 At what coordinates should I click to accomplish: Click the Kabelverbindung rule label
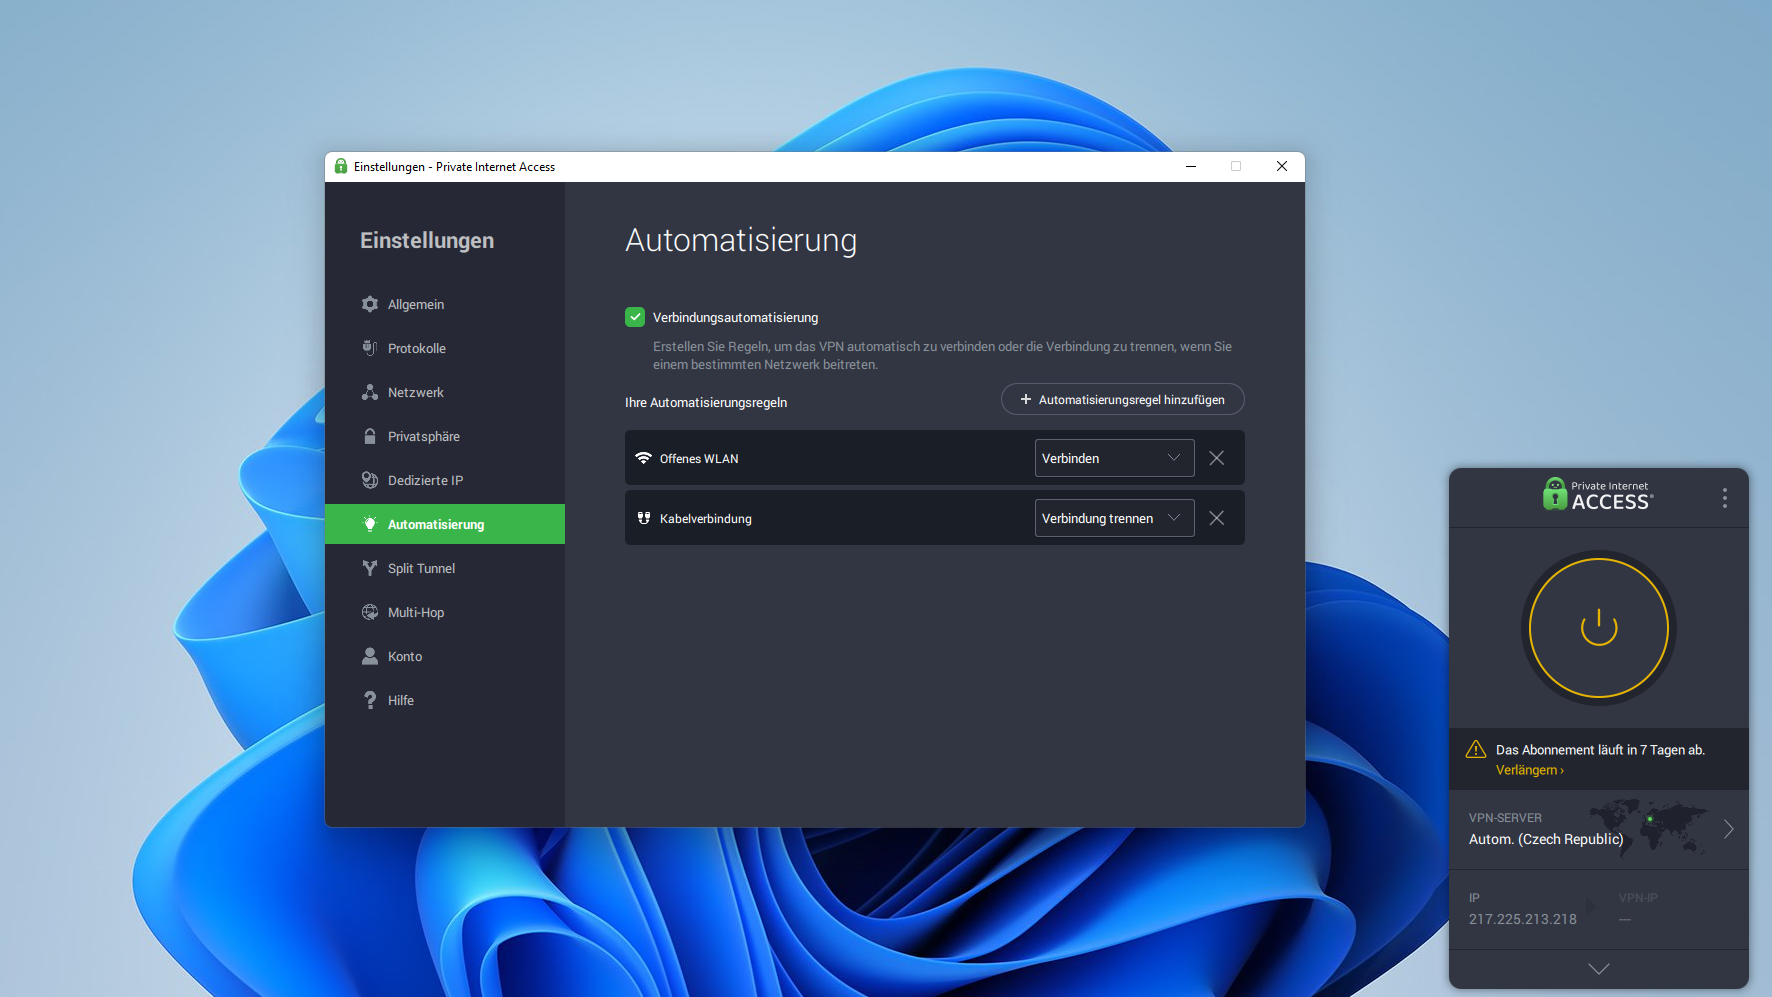706,519
